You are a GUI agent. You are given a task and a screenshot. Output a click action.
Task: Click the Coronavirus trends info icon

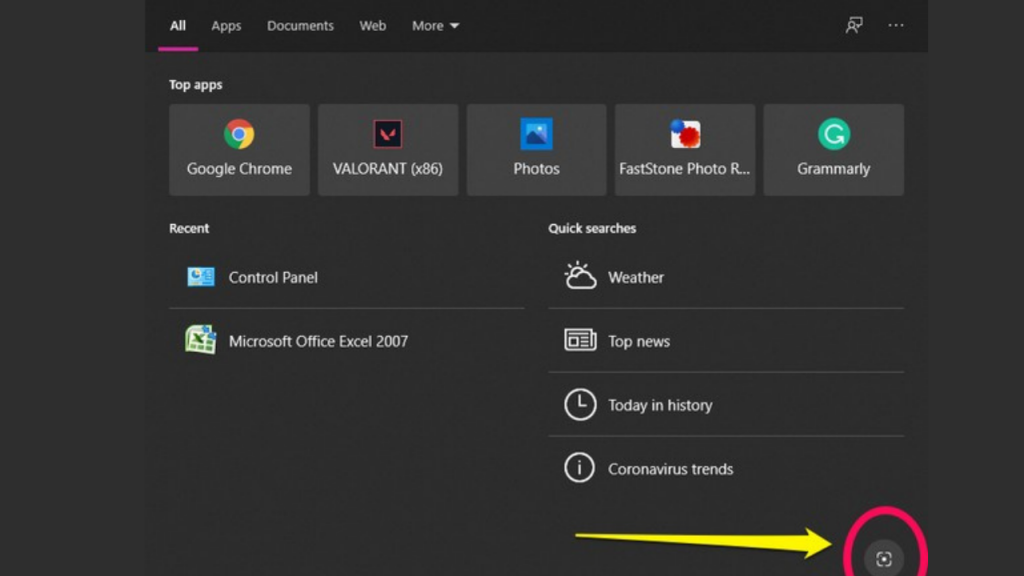(x=579, y=468)
